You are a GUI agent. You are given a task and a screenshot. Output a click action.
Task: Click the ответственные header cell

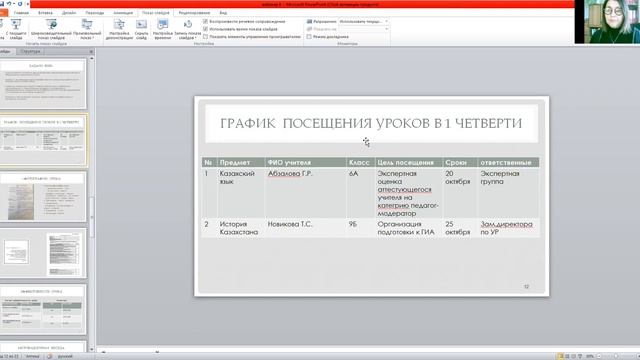pyautogui.click(x=508, y=162)
